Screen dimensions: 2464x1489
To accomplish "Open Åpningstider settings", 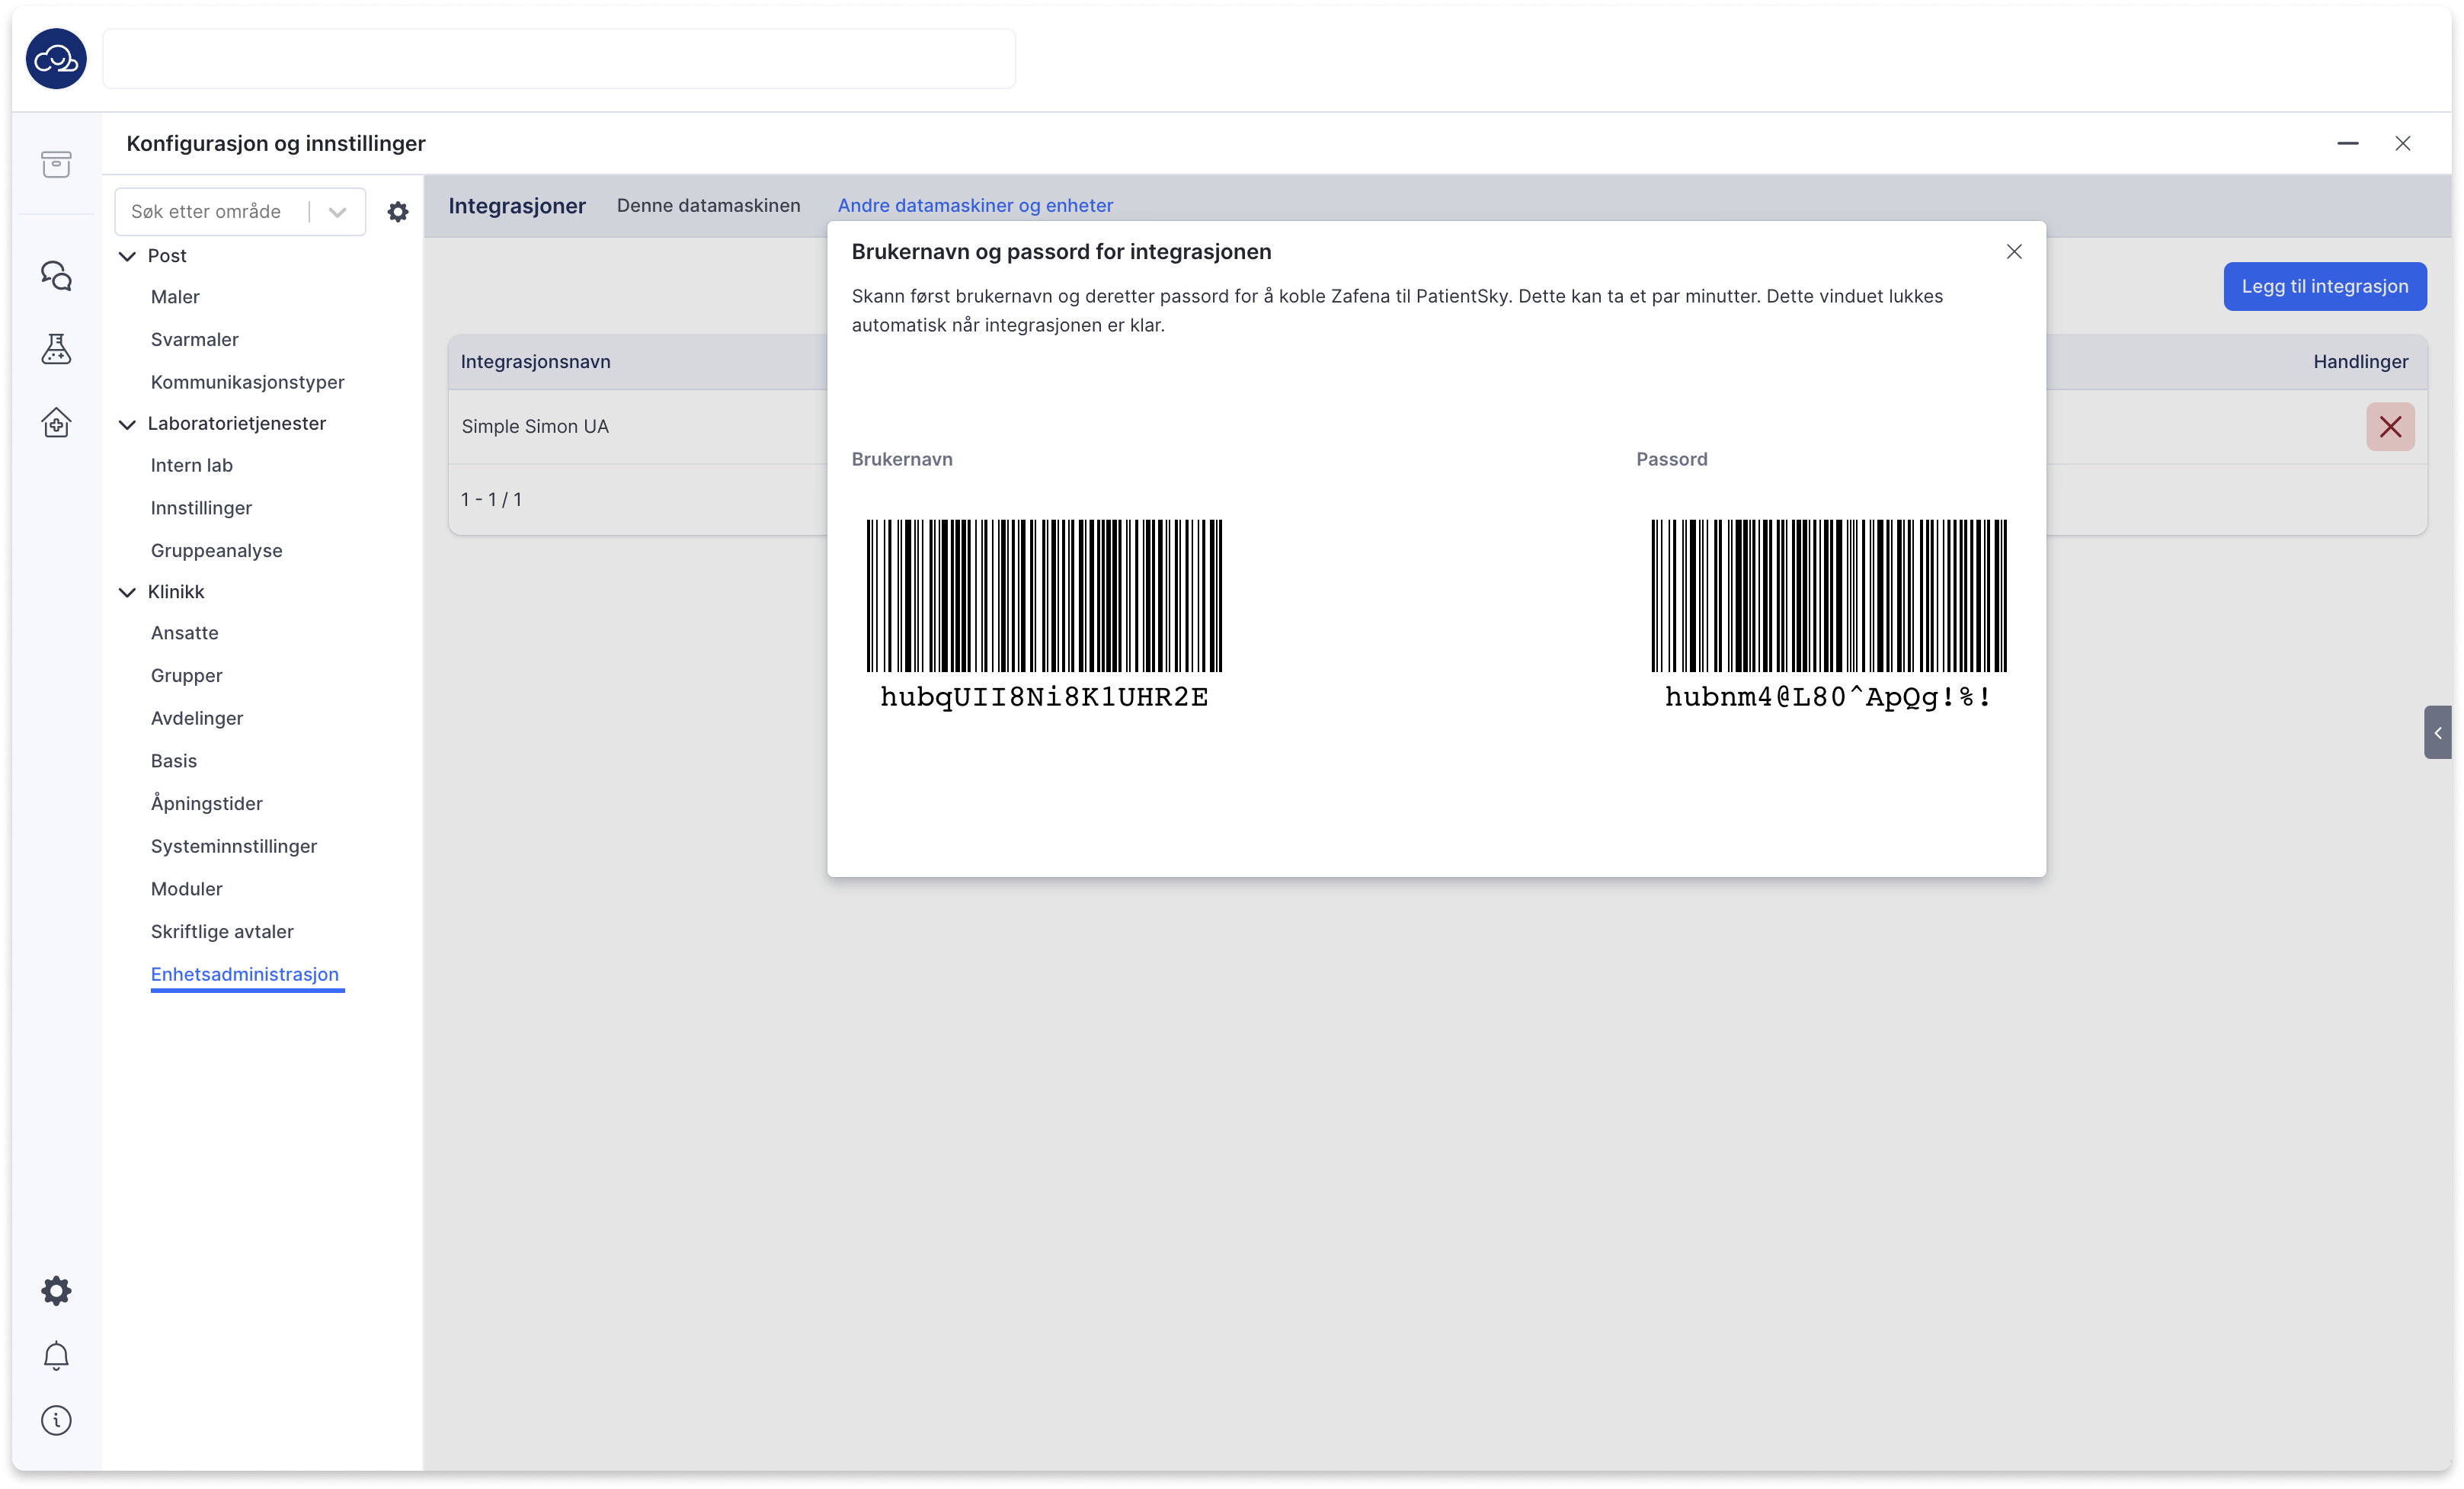I will coord(206,803).
